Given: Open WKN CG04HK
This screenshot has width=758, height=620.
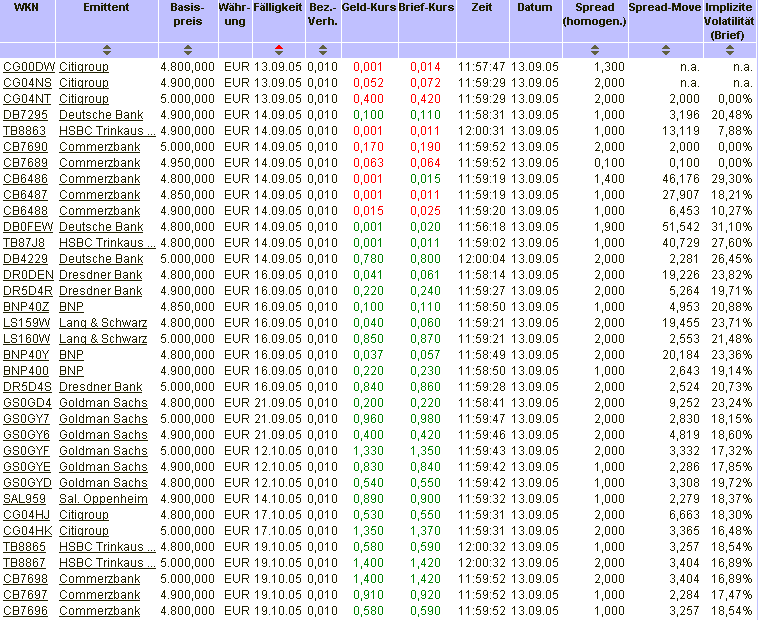Looking at the screenshot, I should tap(28, 530).
